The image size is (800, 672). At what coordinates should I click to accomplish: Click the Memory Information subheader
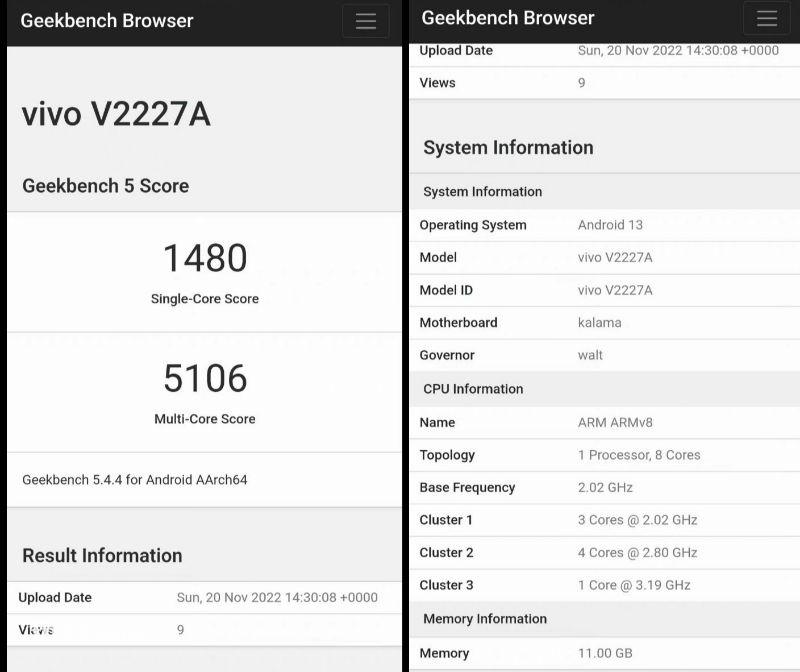point(485,619)
